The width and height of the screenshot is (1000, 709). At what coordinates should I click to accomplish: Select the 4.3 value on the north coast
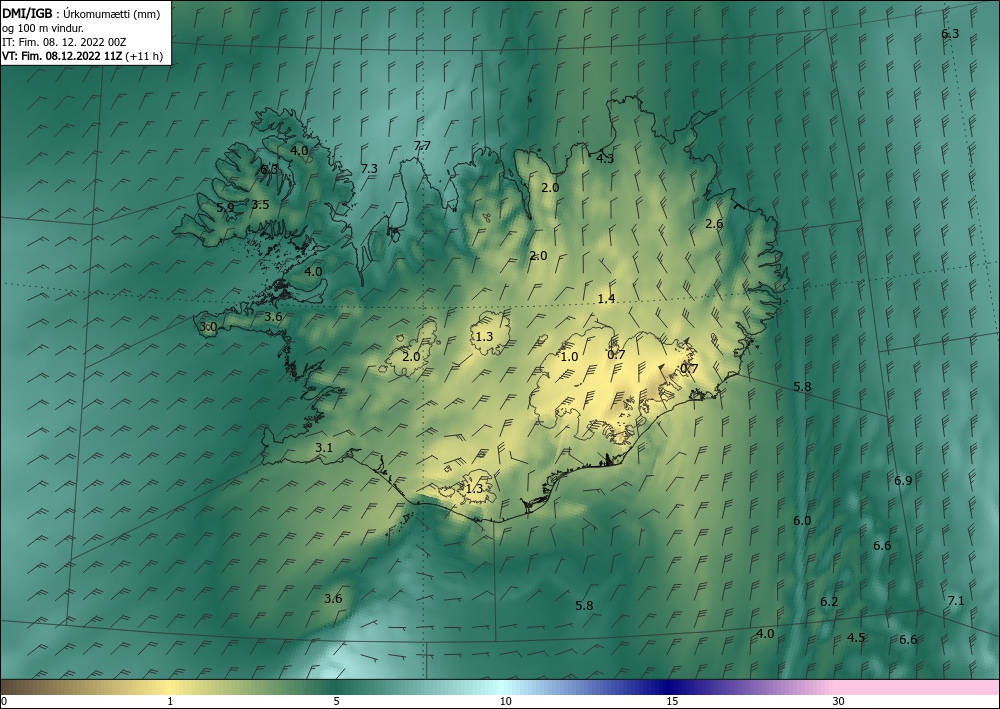coord(605,158)
